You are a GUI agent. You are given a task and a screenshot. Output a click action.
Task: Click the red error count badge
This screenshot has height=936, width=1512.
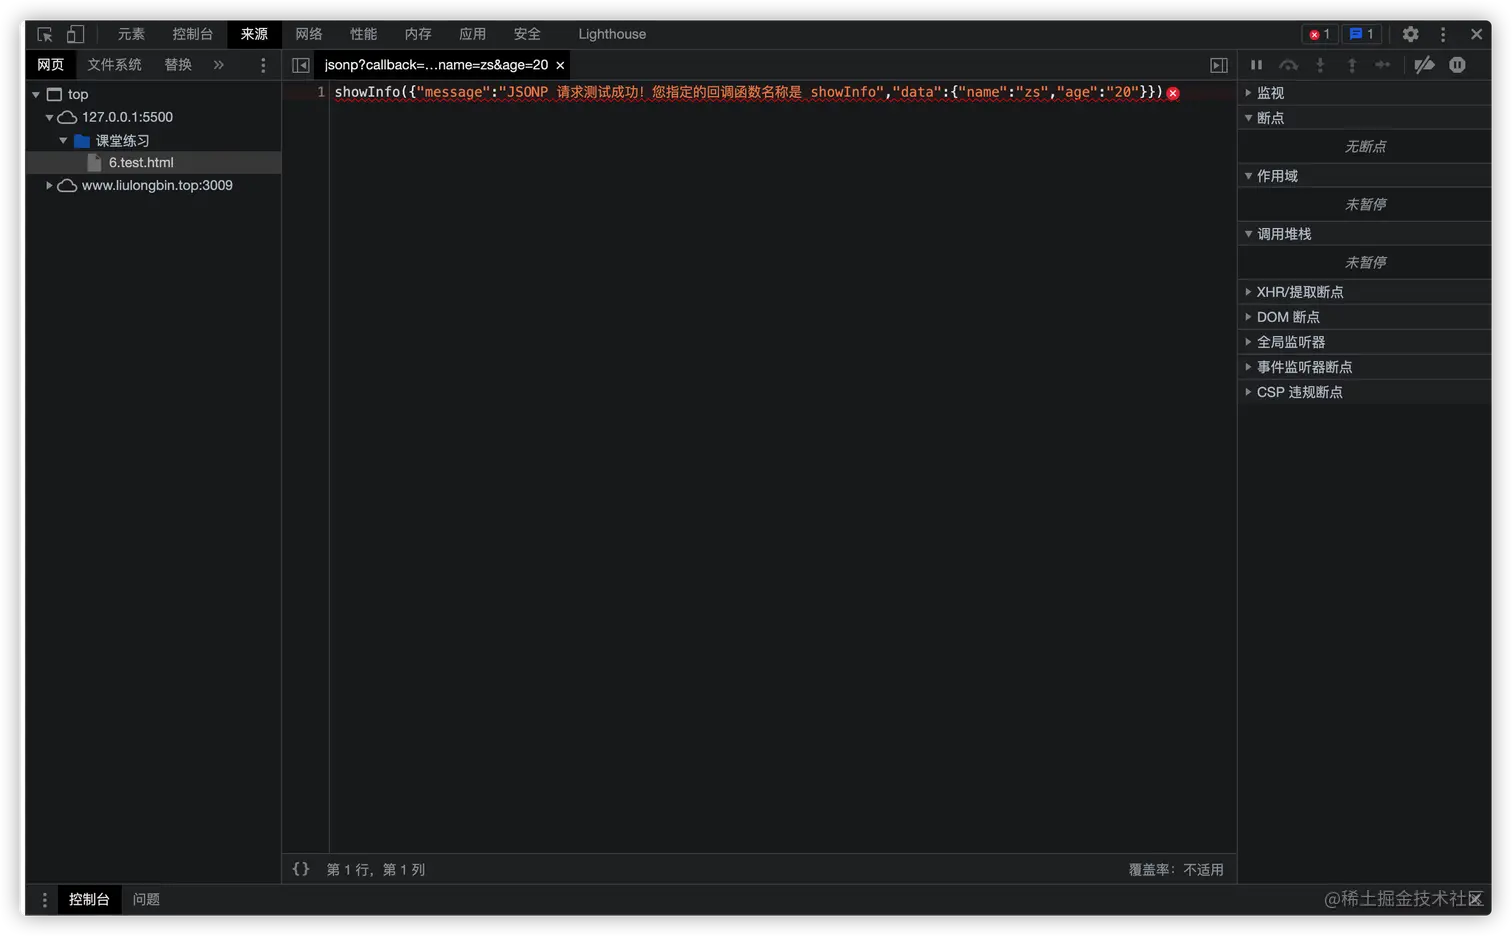tap(1319, 34)
